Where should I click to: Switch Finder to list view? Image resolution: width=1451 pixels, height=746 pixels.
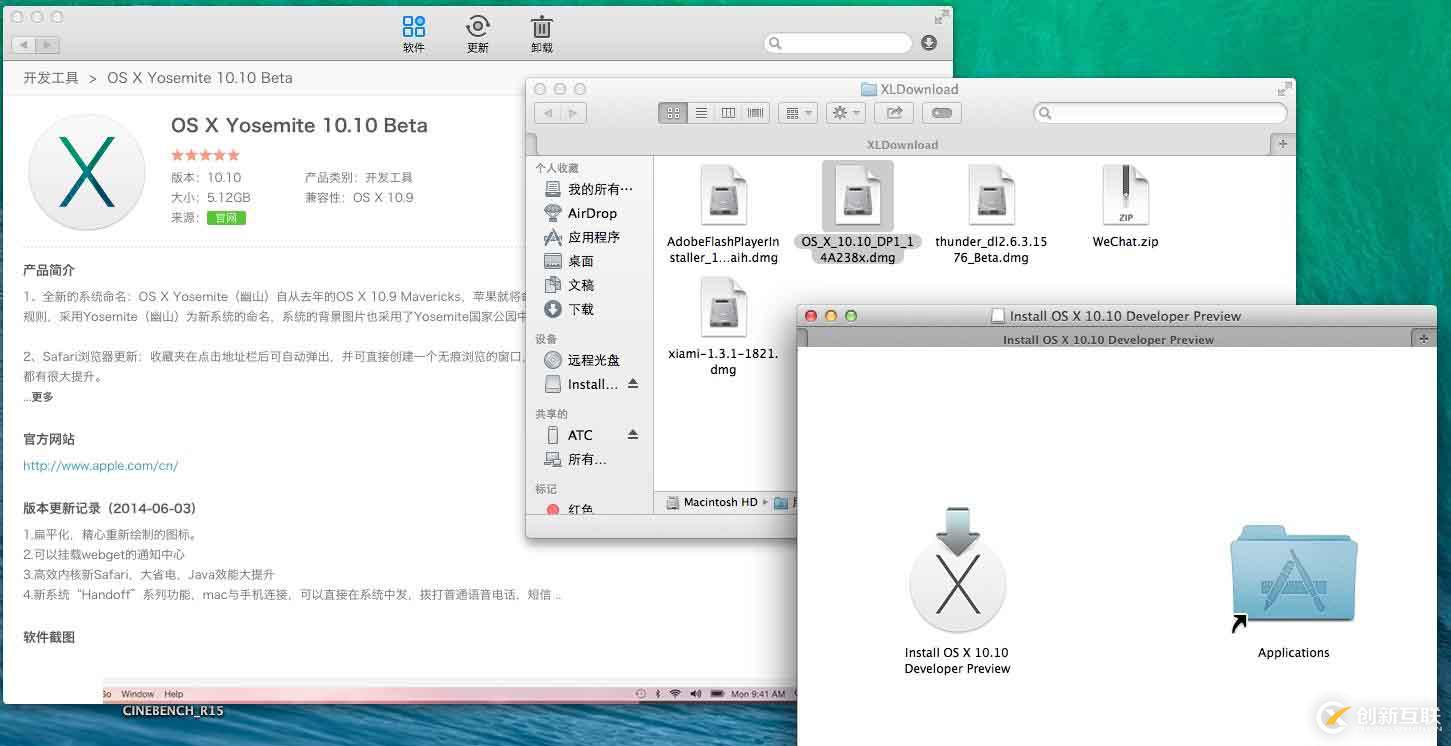701,113
